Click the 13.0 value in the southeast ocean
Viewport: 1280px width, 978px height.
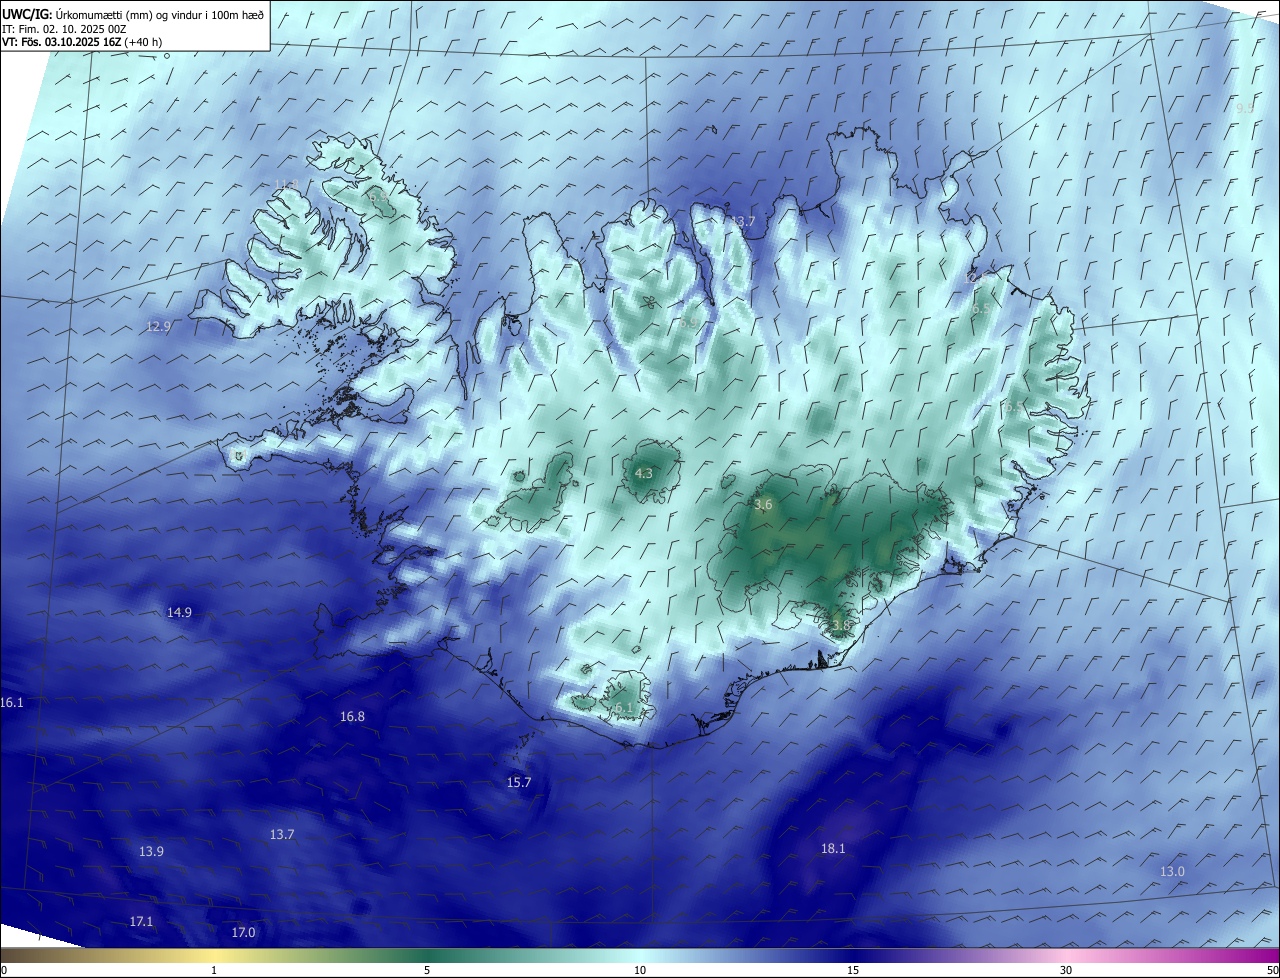(1172, 871)
